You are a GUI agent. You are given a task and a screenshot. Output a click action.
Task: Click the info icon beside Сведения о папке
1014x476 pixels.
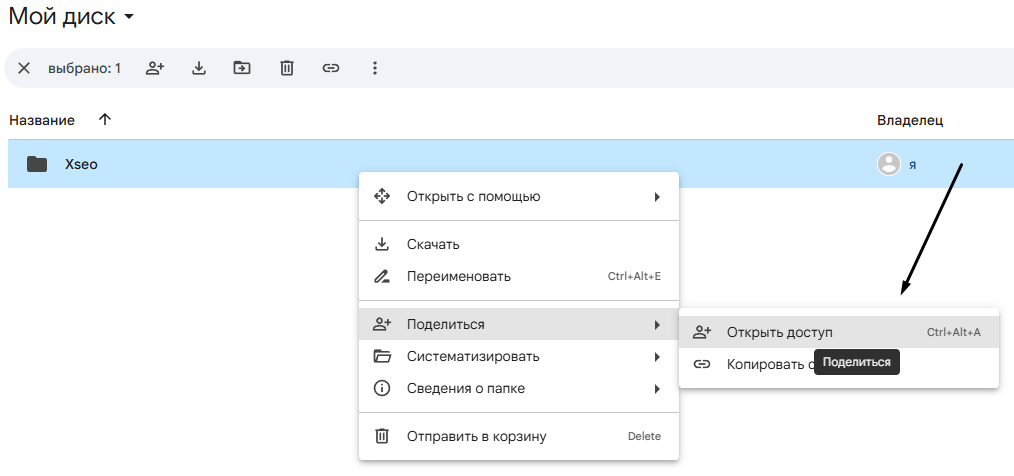coord(382,389)
